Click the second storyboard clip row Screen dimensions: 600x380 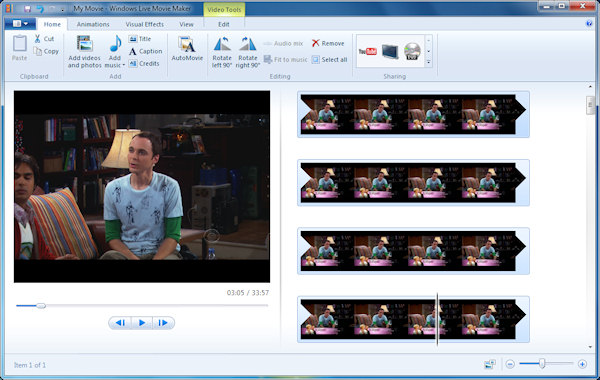coord(413,183)
